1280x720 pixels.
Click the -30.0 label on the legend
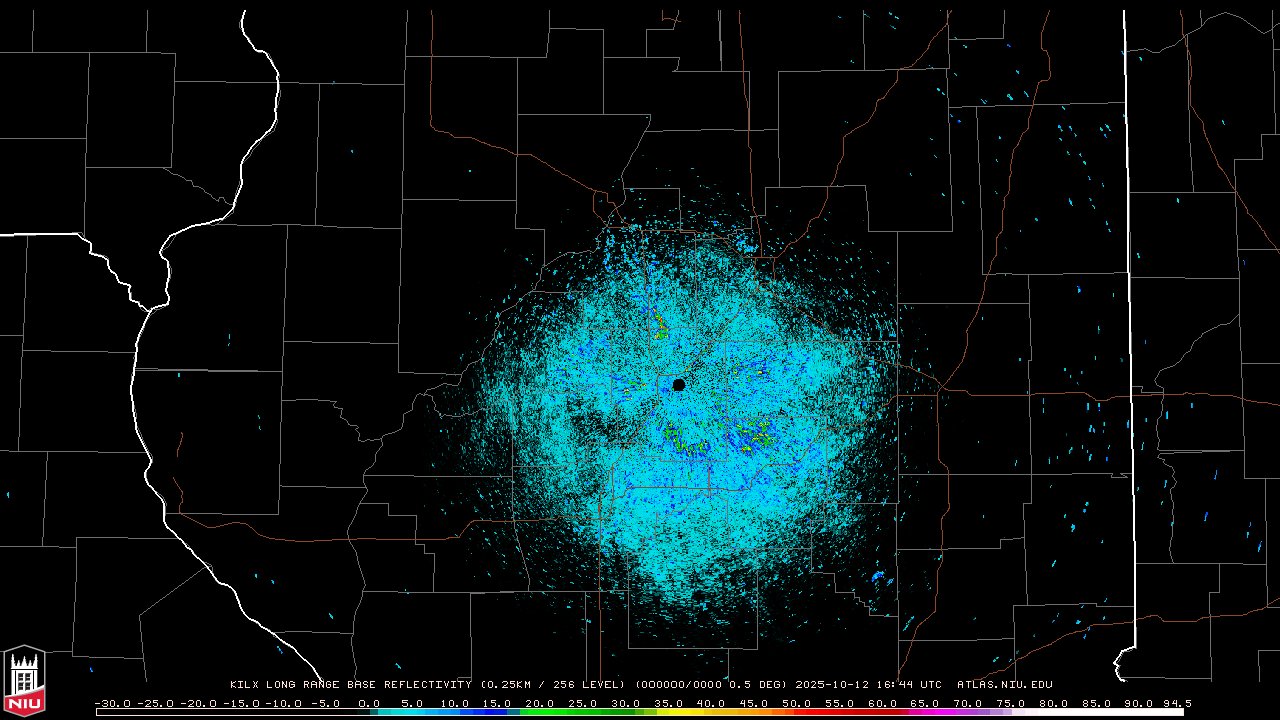(111, 703)
